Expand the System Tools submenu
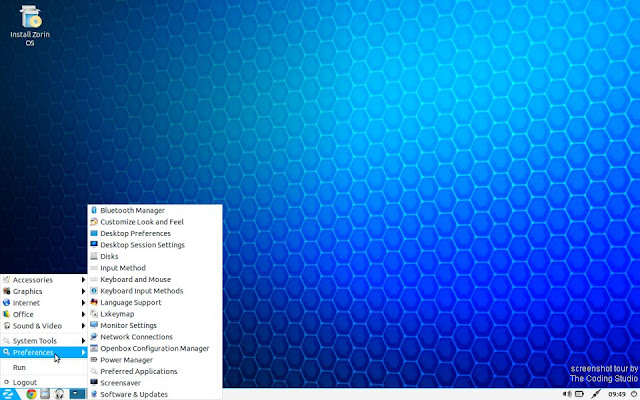The height and width of the screenshot is (400, 640). pos(44,341)
